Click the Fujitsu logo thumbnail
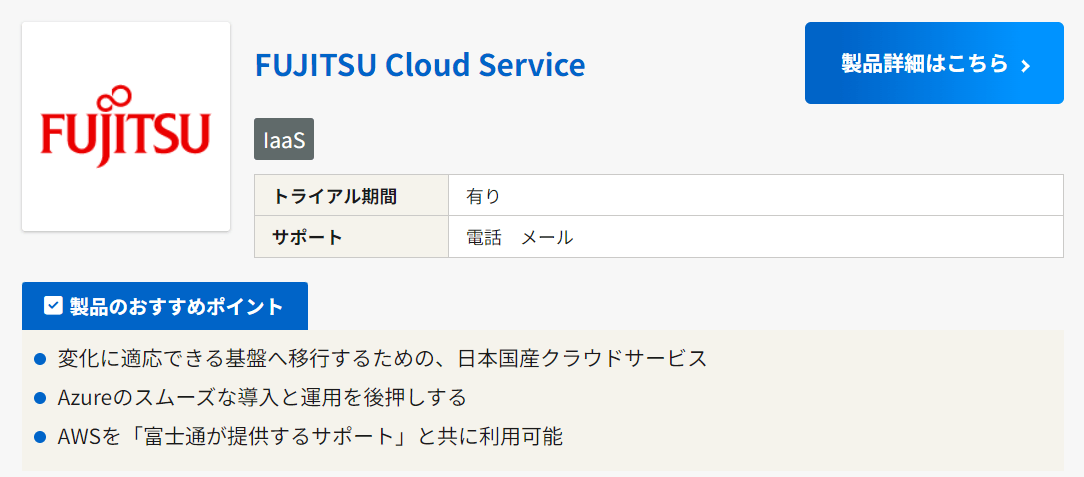The image size is (1084, 477). tap(126, 127)
